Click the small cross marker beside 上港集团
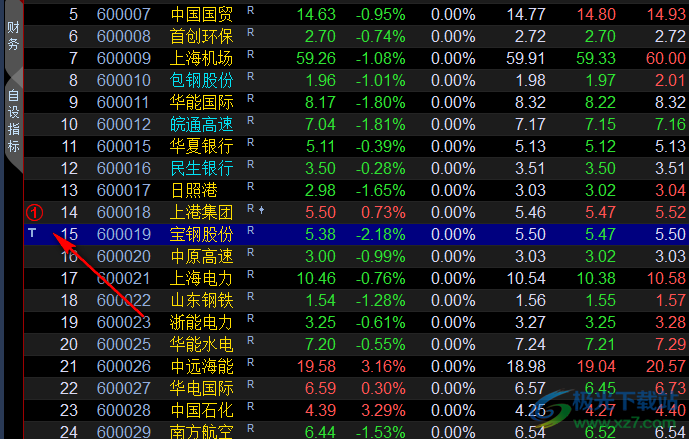The width and height of the screenshot is (689, 439). click(261, 210)
